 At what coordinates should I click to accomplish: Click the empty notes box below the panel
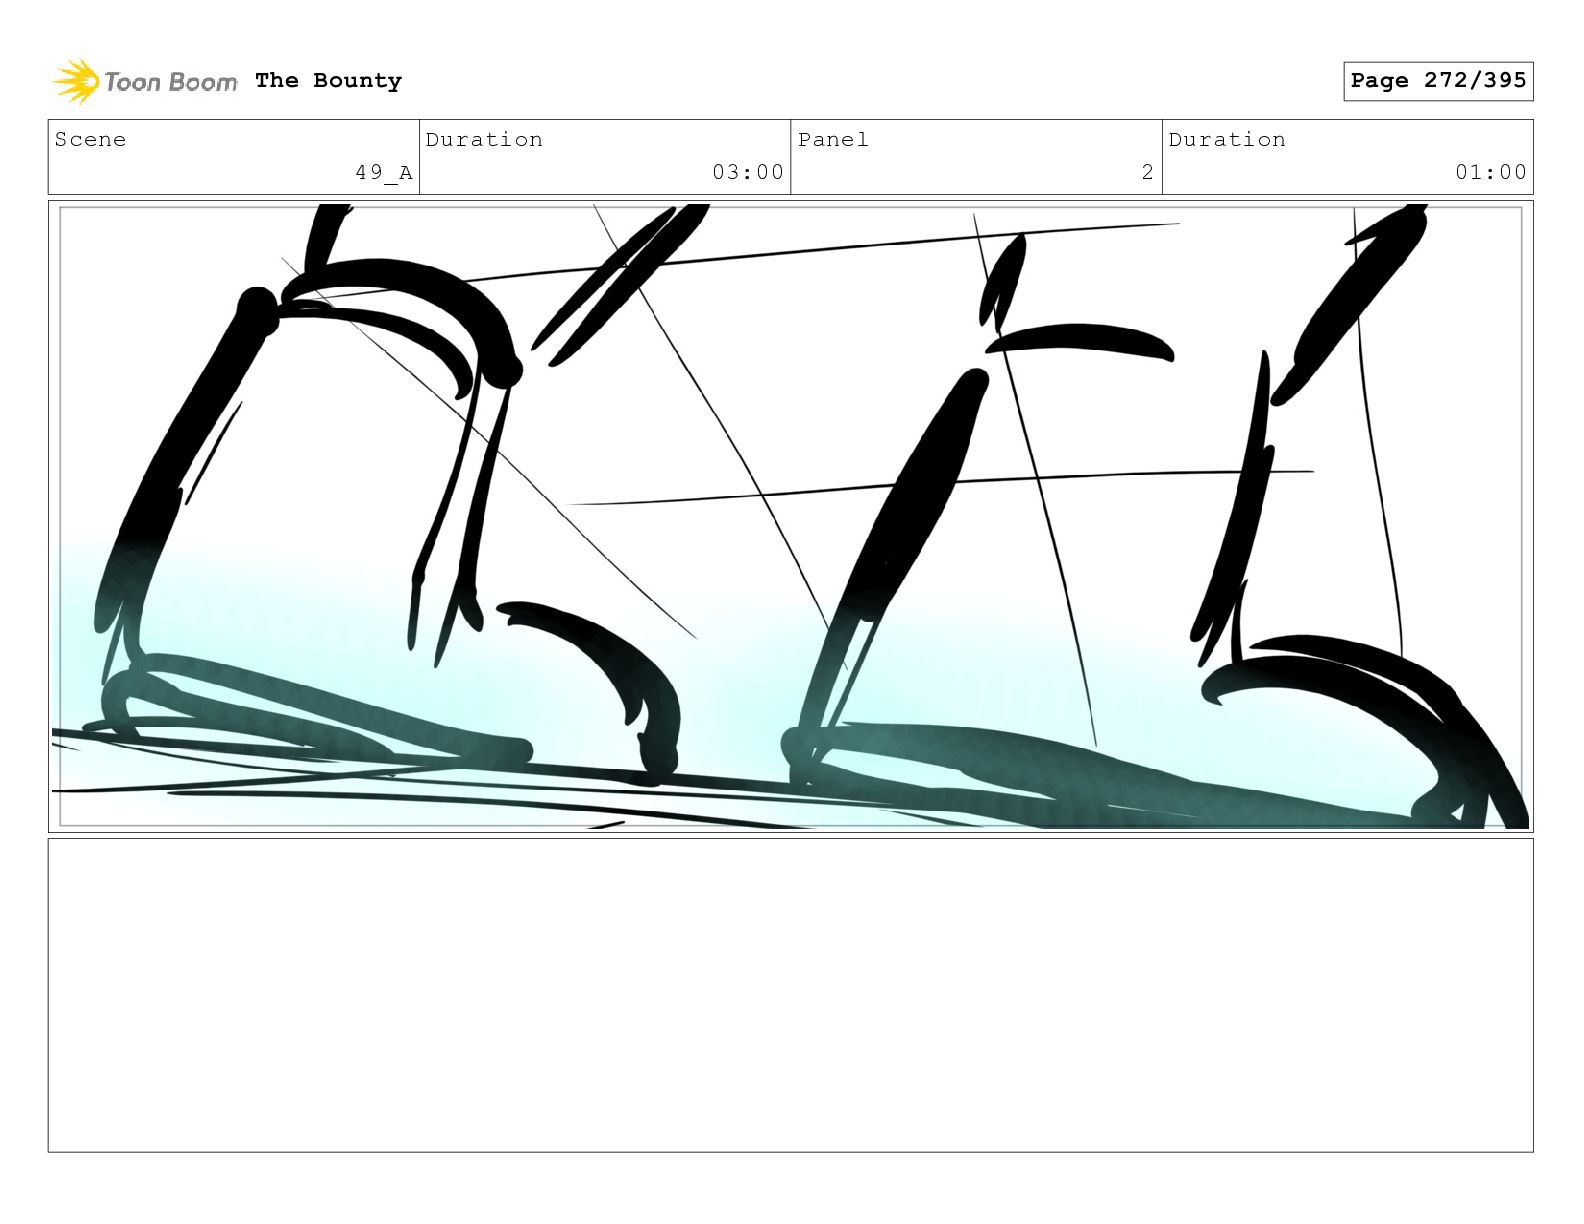click(x=790, y=995)
